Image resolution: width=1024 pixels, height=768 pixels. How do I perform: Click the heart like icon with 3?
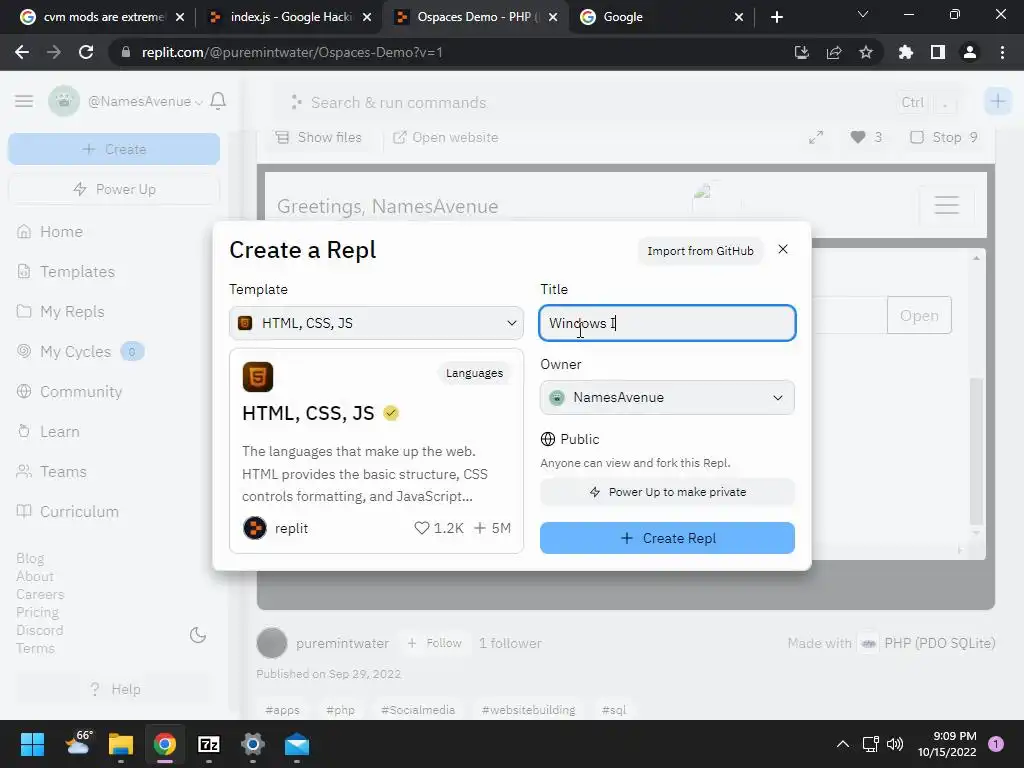click(x=857, y=137)
